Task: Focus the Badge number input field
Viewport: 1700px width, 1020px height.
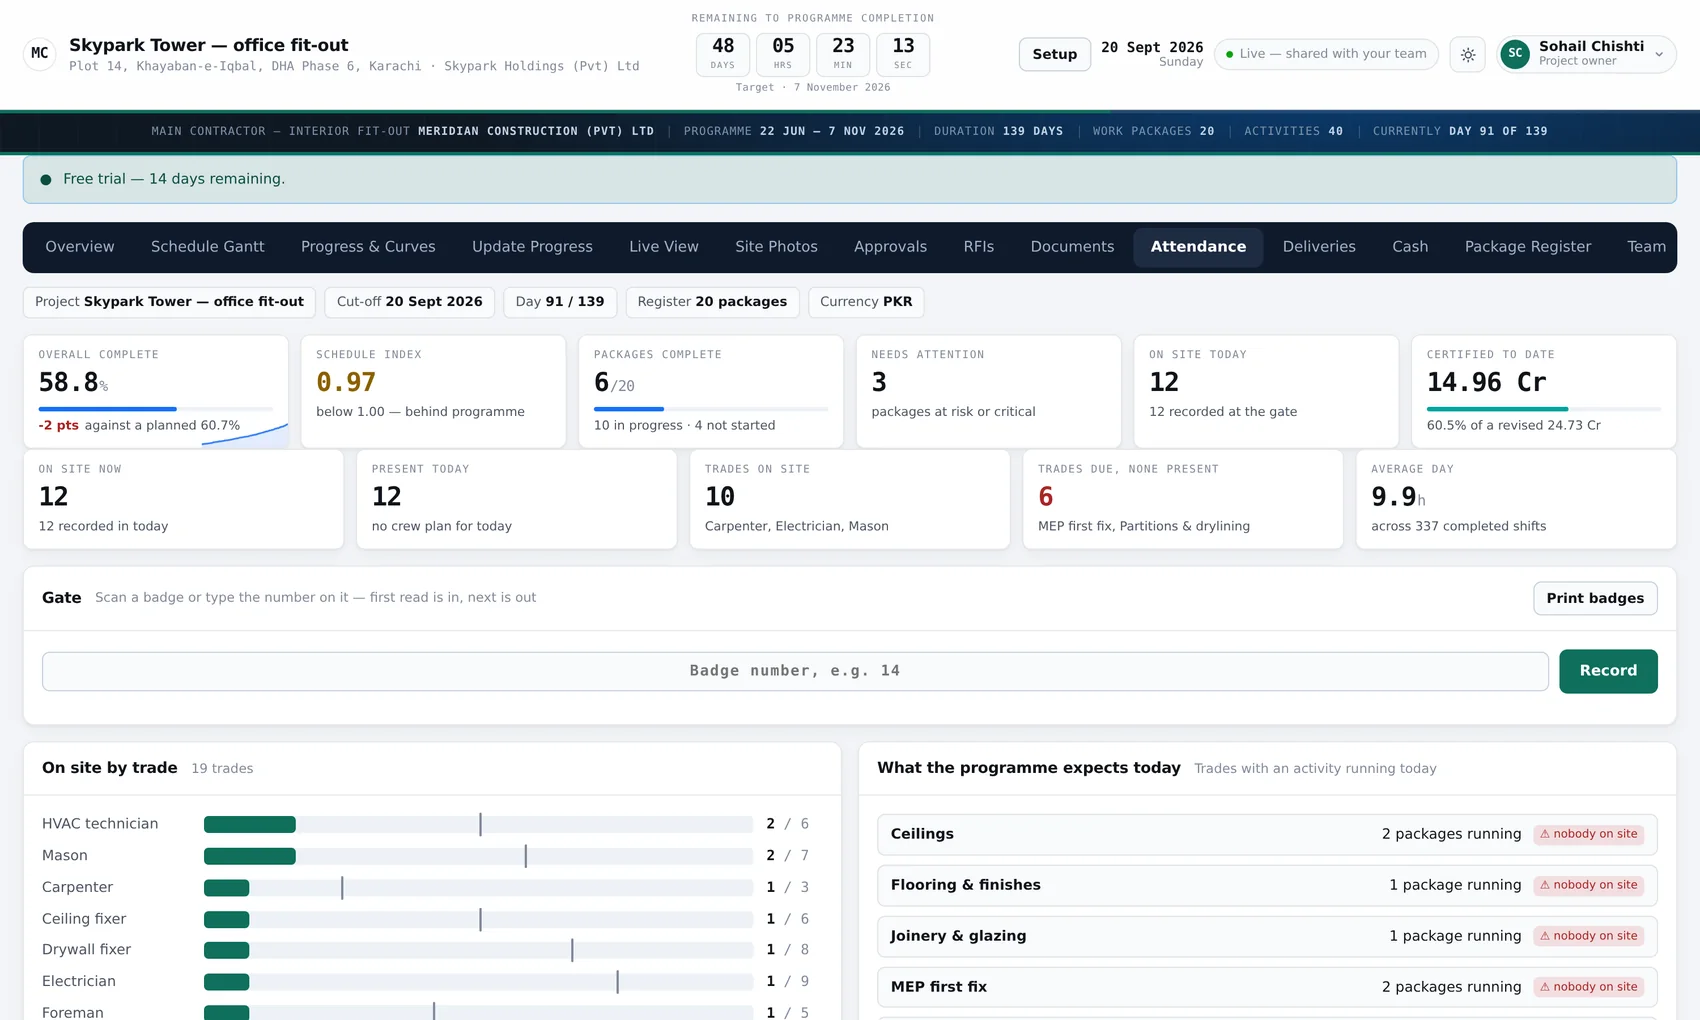Action: tap(795, 671)
